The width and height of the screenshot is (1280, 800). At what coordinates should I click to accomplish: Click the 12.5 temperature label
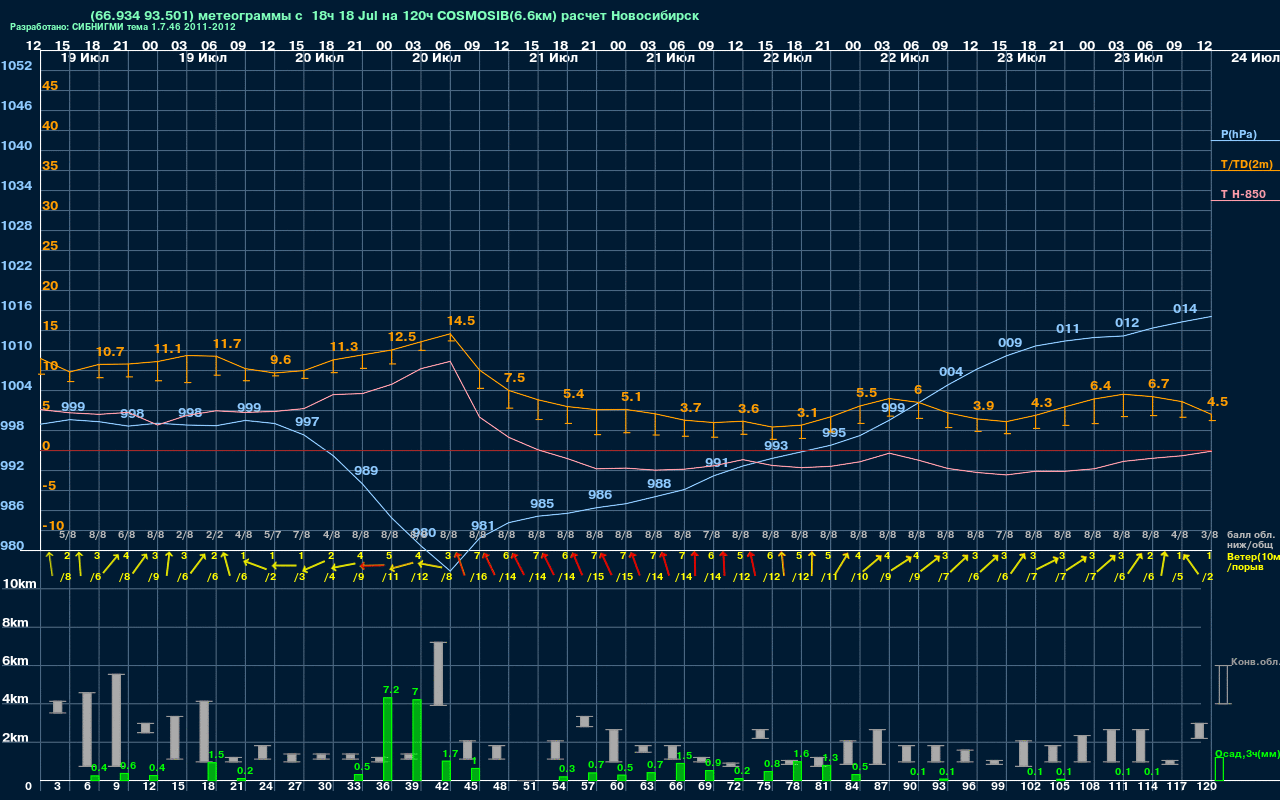coord(402,337)
